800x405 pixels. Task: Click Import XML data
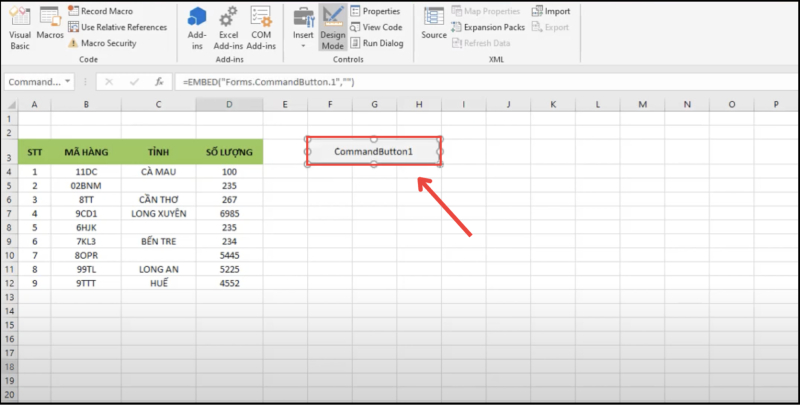coord(551,11)
